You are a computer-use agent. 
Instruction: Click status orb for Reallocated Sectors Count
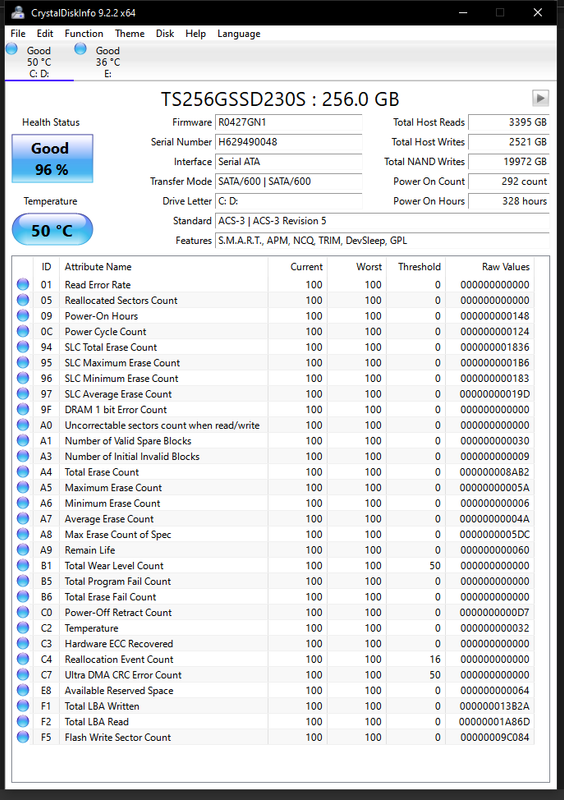click(x=23, y=300)
